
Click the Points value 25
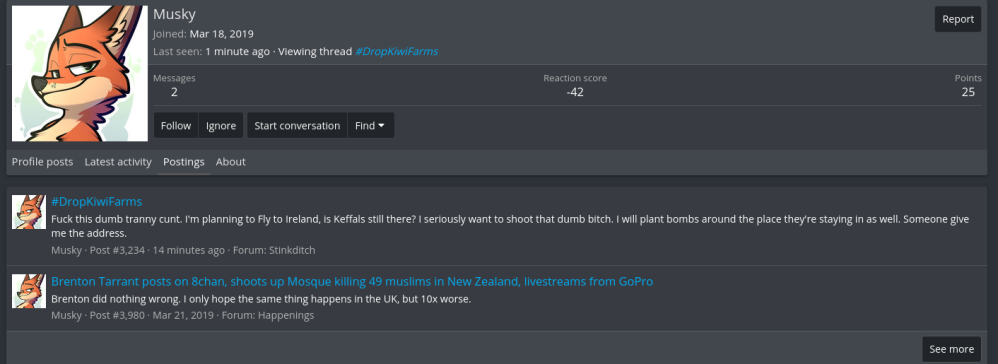(x=968, y=92)
